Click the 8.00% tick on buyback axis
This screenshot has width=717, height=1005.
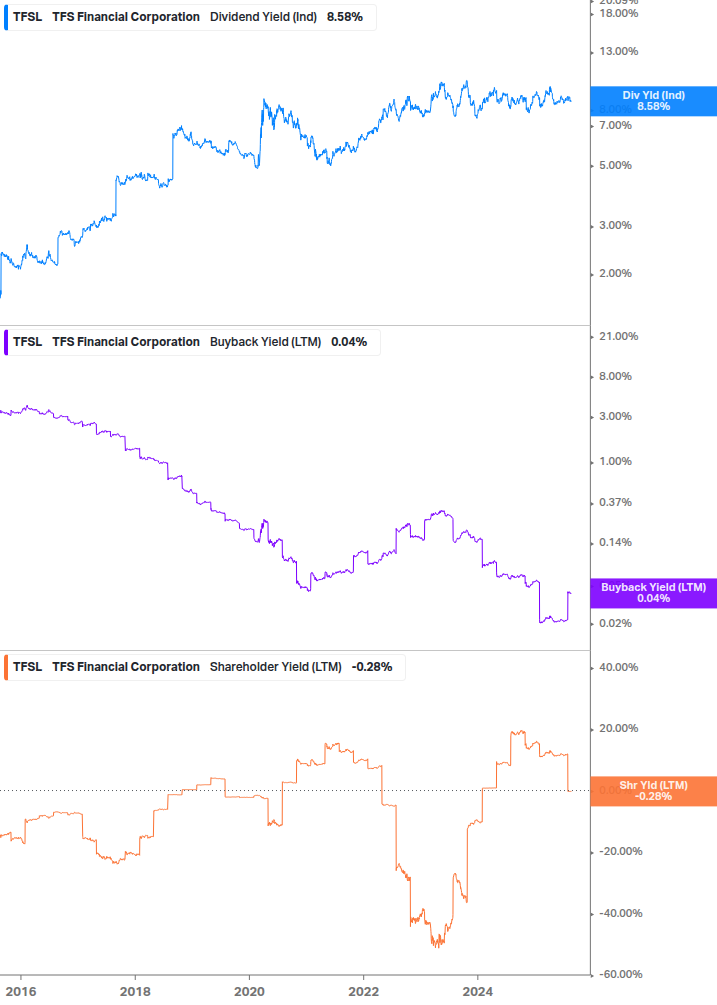(x=615, y=376)
